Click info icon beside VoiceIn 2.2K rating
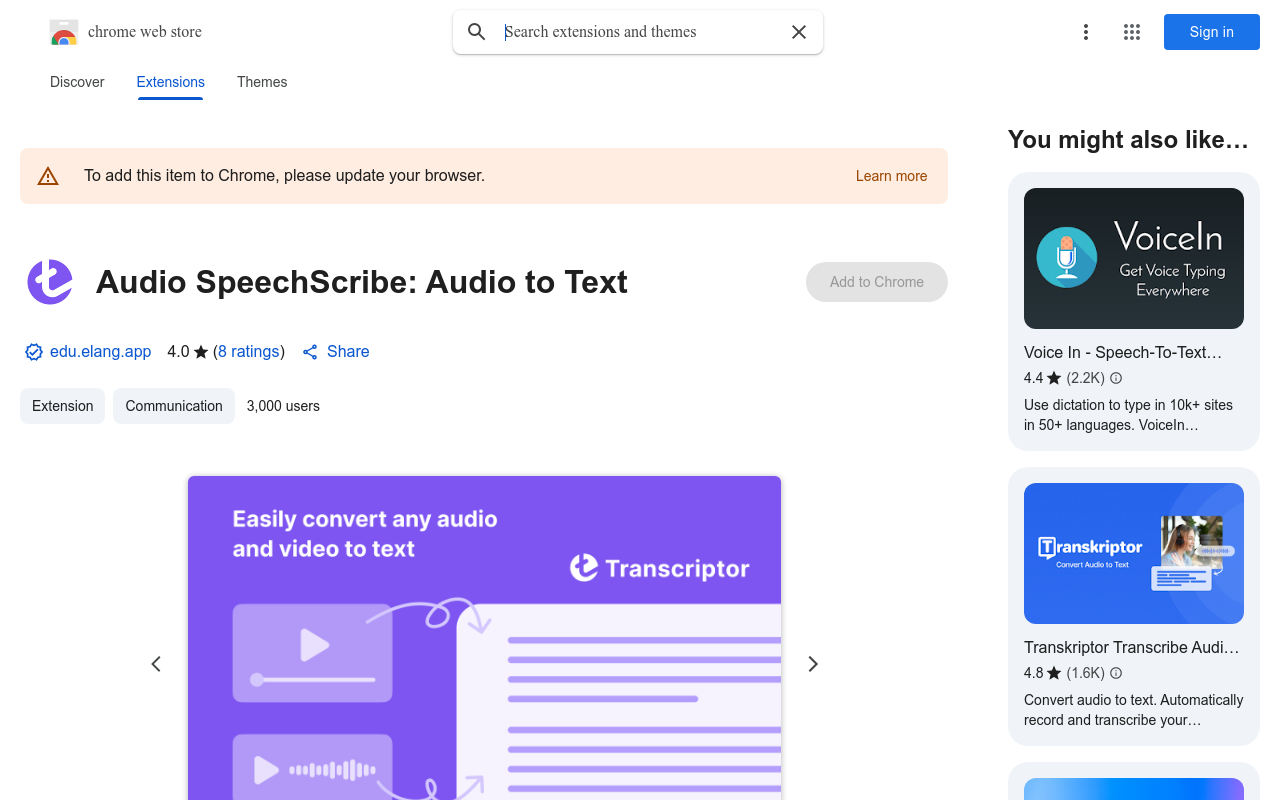The image size is (1280, 800). pos(1116,378)
